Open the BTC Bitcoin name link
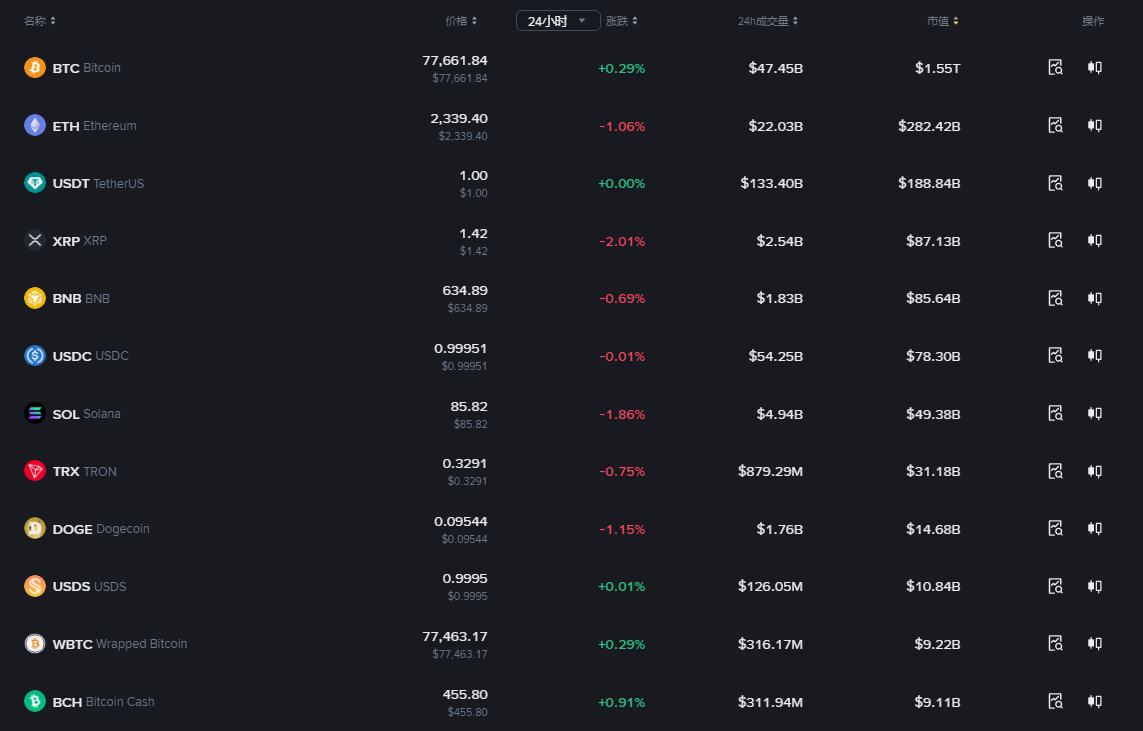Screen dimensions: 1143x731 87,68
